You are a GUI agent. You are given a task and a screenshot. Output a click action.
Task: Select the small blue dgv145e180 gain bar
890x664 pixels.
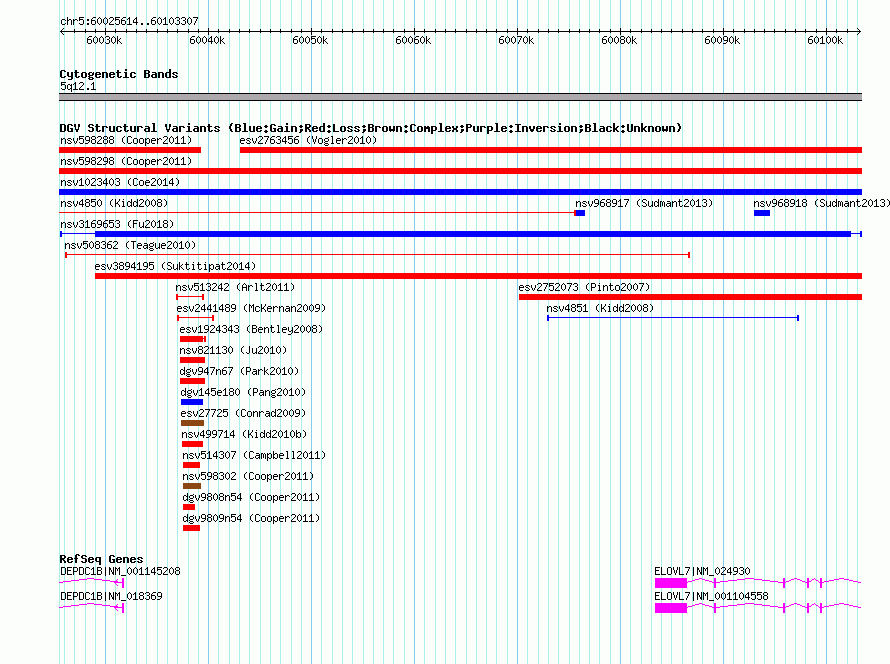(192, 402)
